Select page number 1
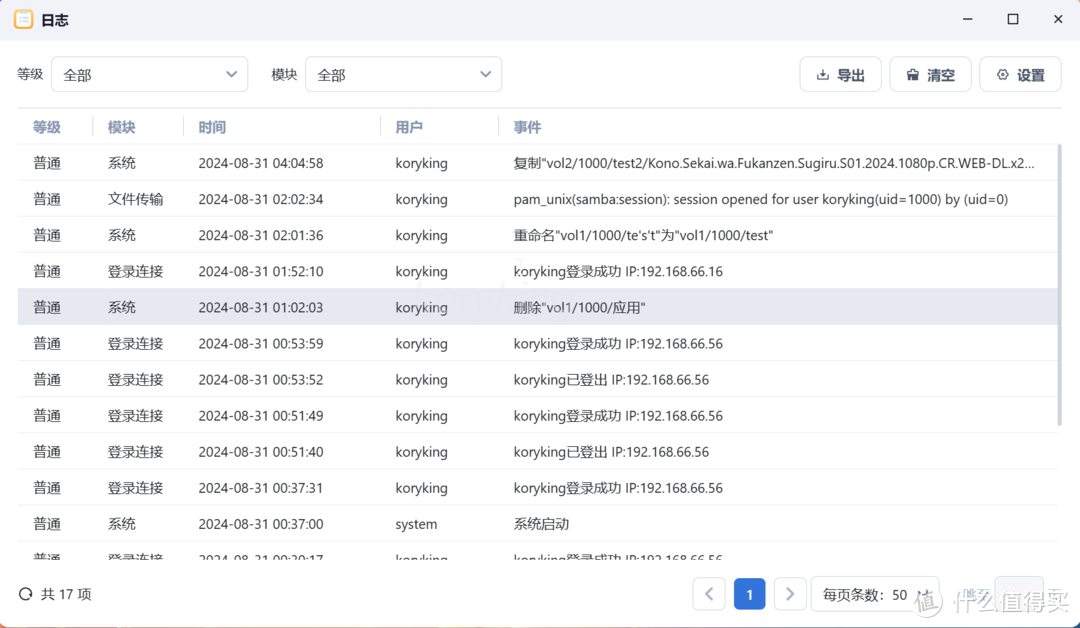 [749, 593]
